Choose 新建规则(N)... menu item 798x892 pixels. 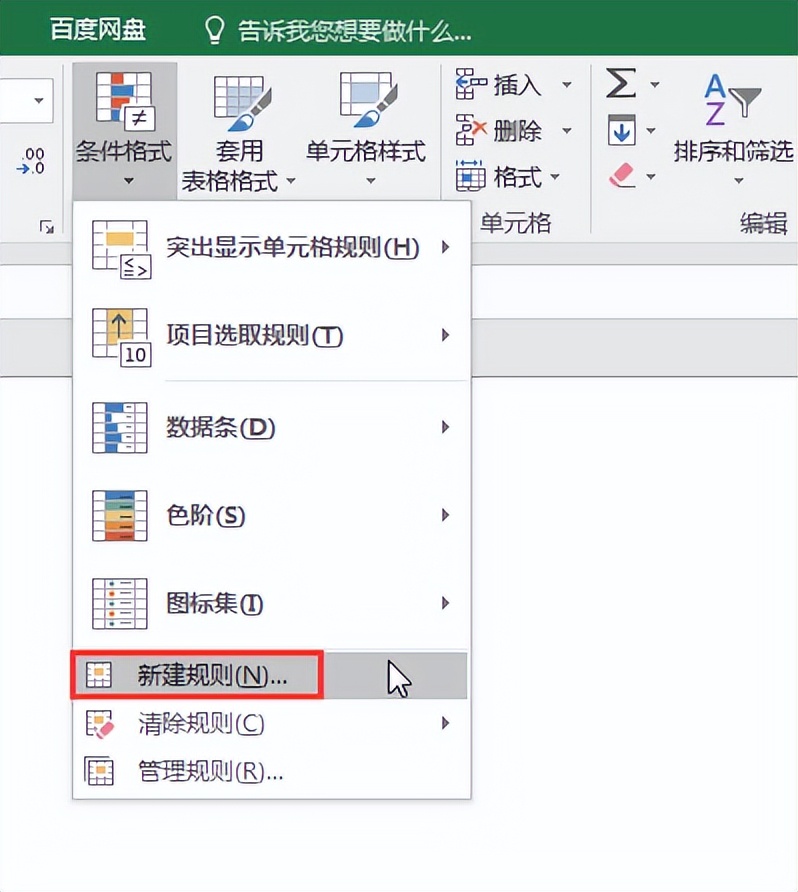(270, 675)
